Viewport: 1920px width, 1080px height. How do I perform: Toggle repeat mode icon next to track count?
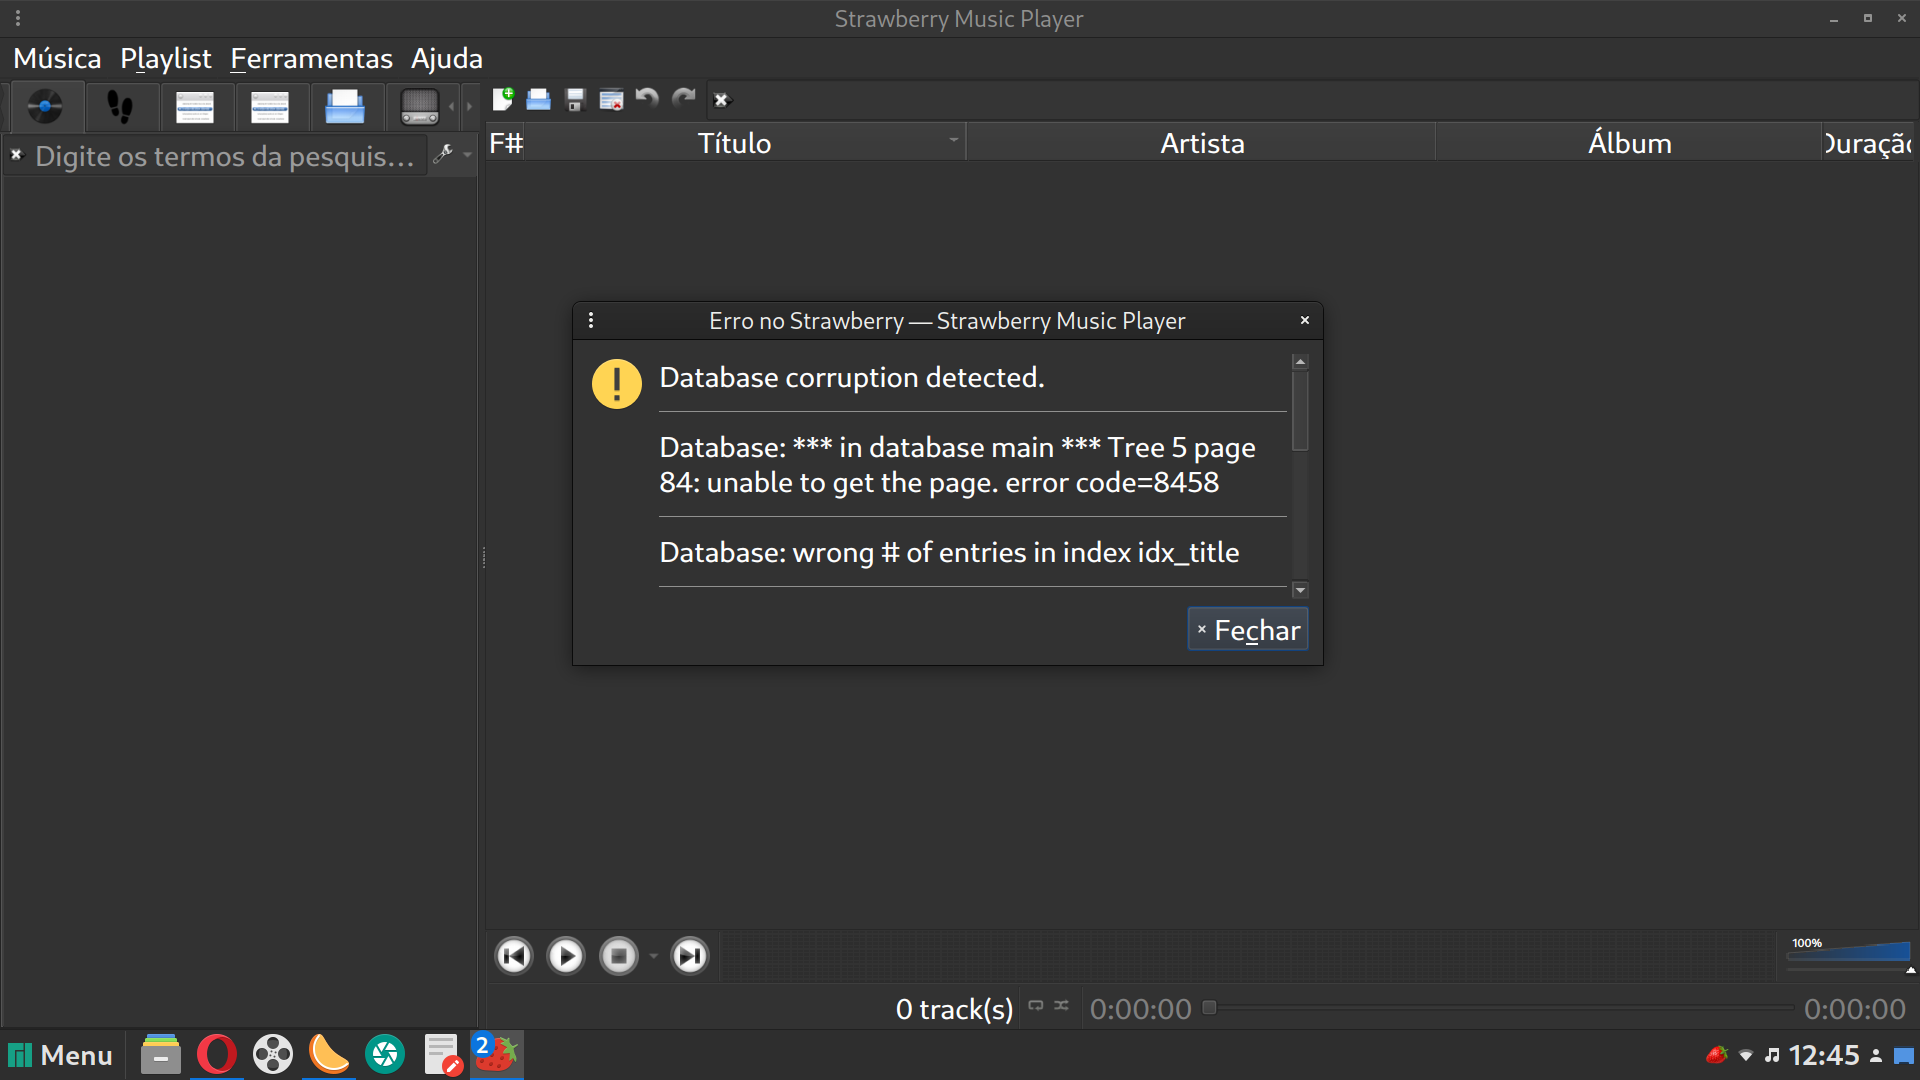1036,1006
